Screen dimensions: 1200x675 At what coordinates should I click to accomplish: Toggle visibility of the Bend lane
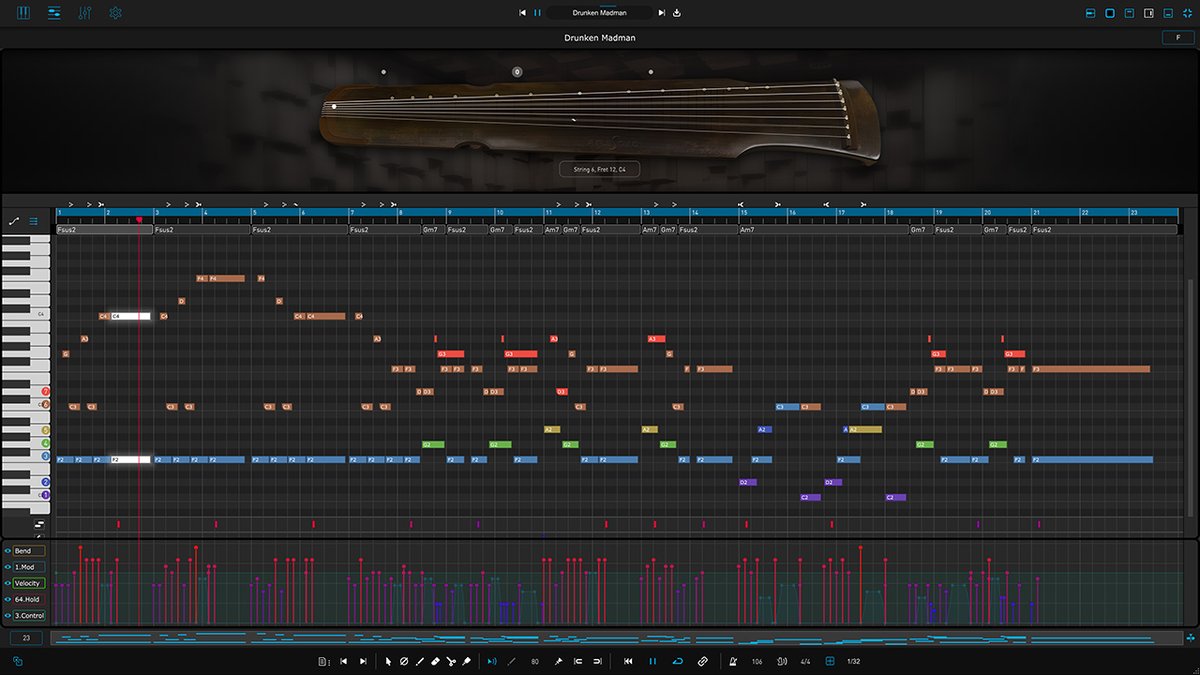pyautogui.click(x=7, y=551)
